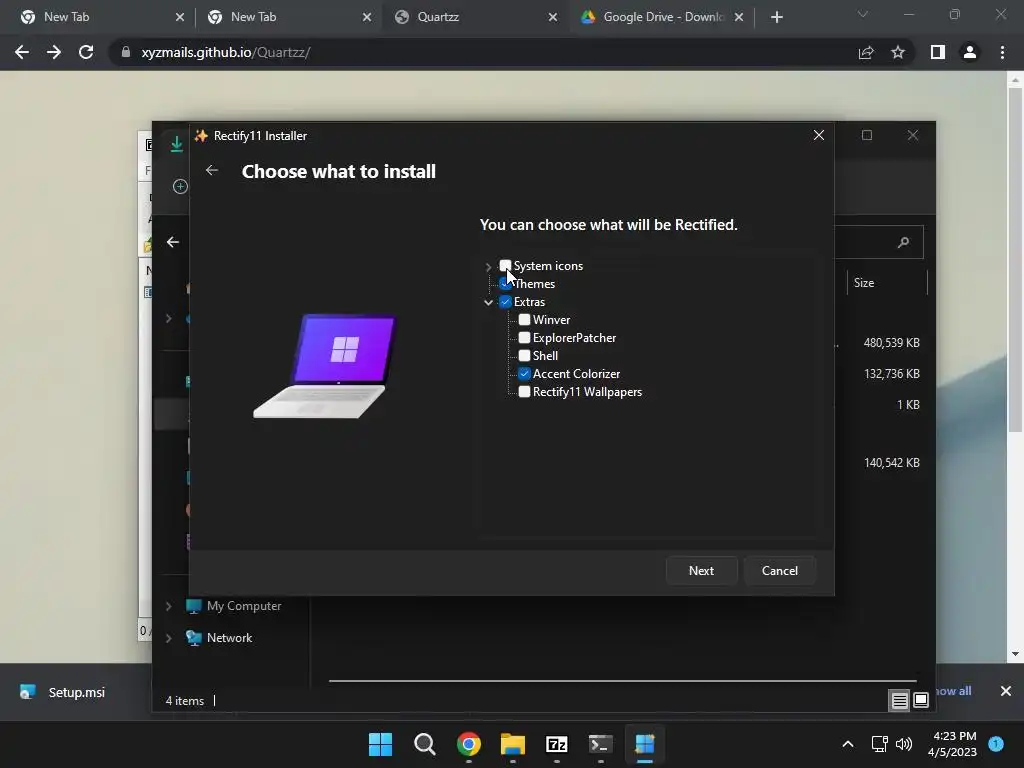Close the Google Drive tab
Image resolution: width=1024 pixels, height=768 pixels.
click(739, 17)
